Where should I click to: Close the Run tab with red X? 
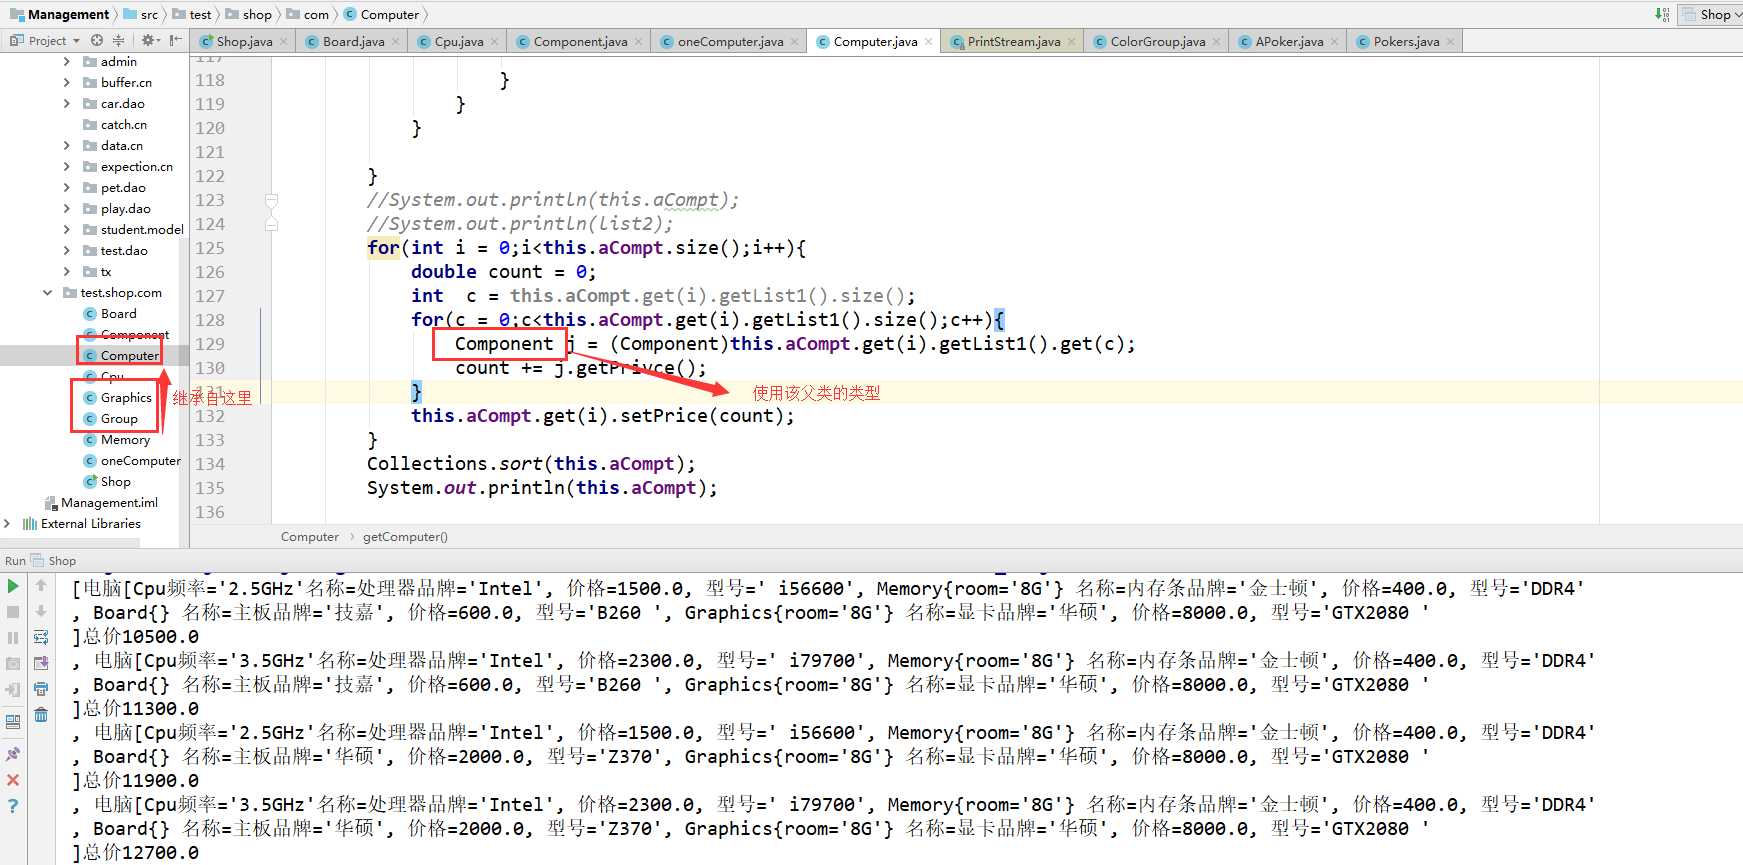click(13, 779)
